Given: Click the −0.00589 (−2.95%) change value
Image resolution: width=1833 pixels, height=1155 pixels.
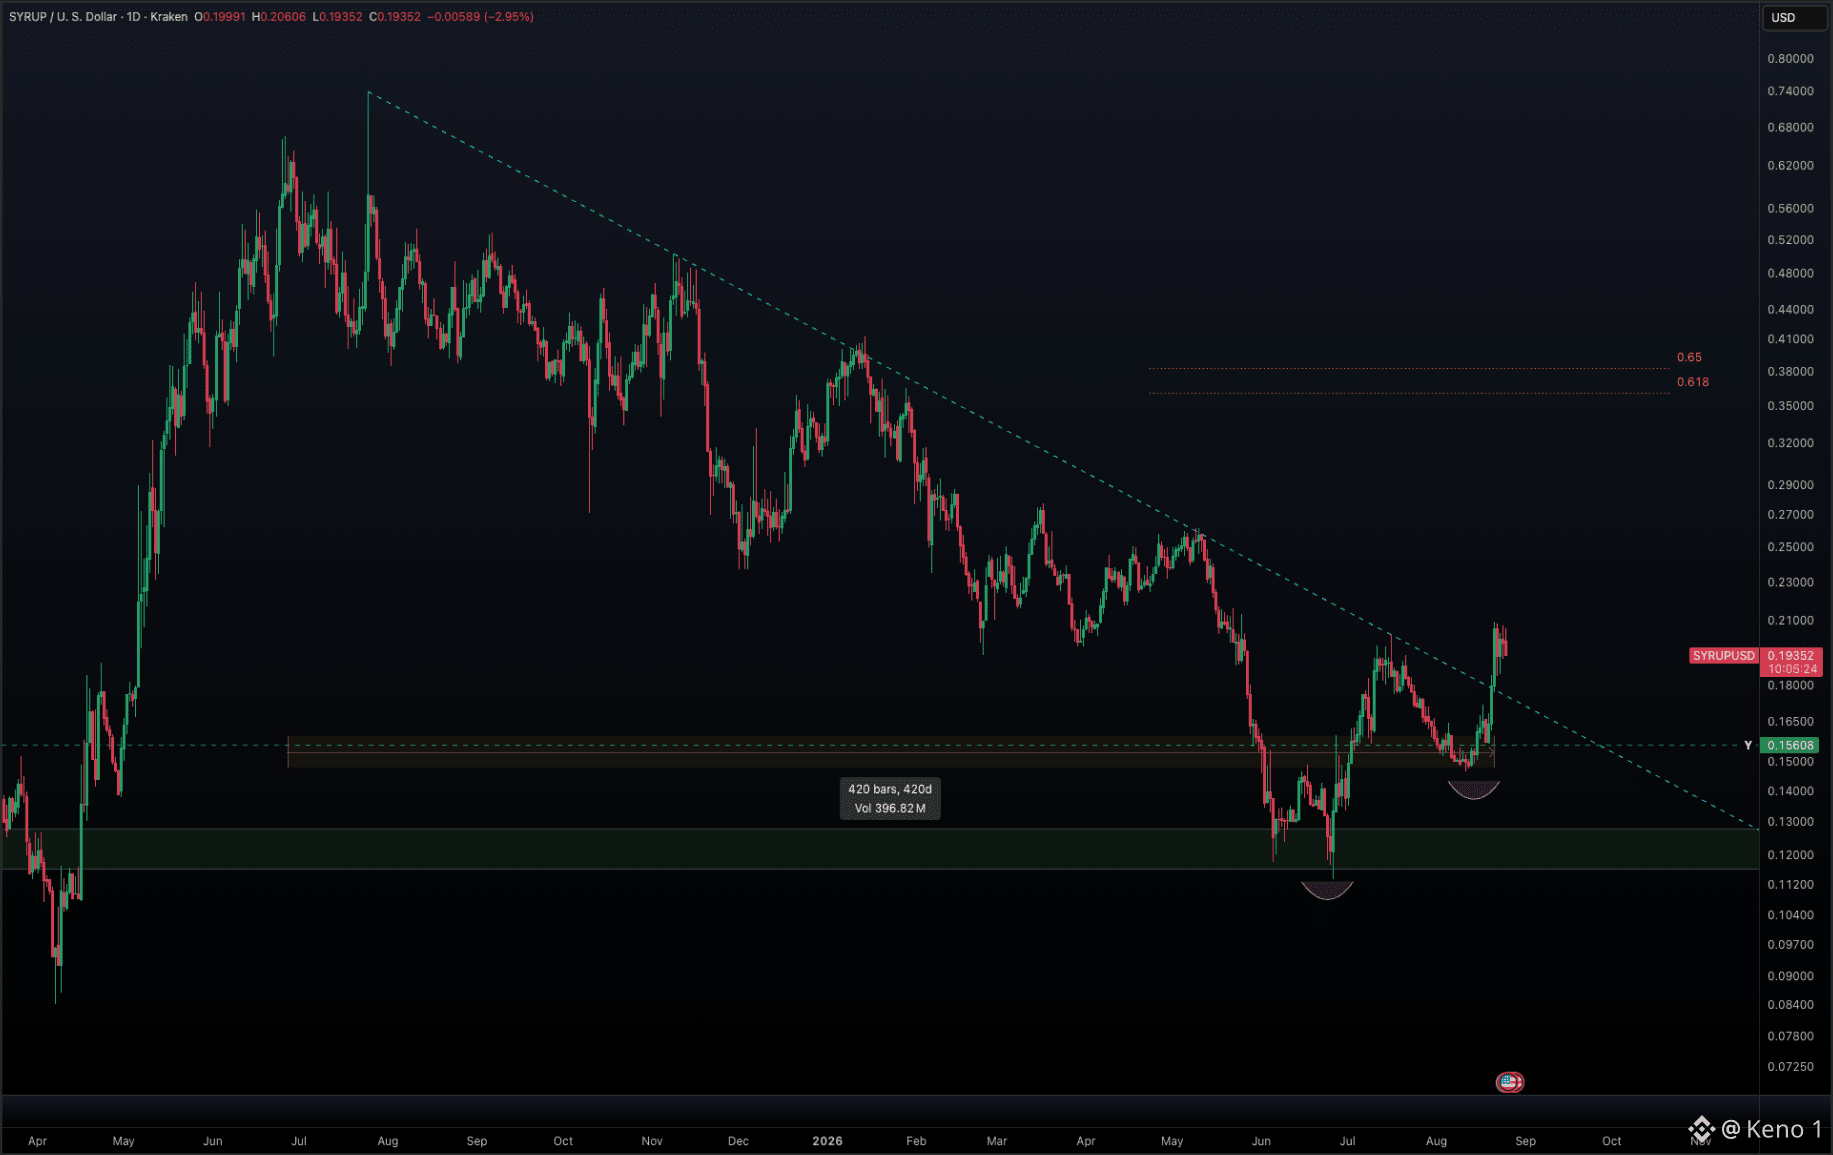Looking at the screenshot, I should pos(481,17).
